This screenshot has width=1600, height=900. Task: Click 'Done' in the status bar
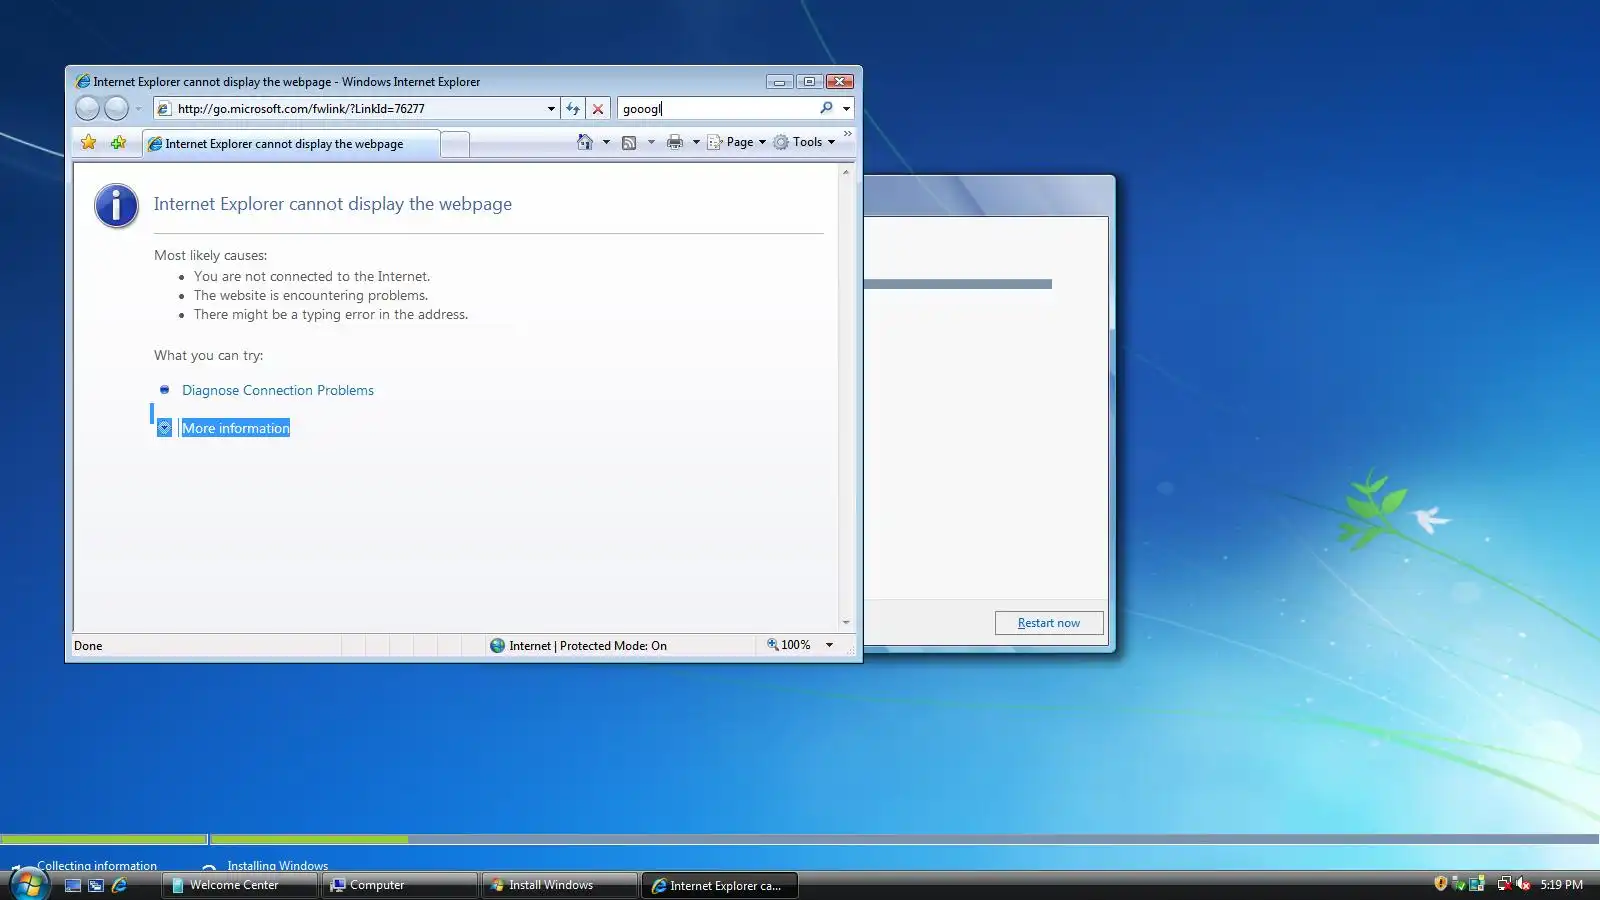coord(88,646)
